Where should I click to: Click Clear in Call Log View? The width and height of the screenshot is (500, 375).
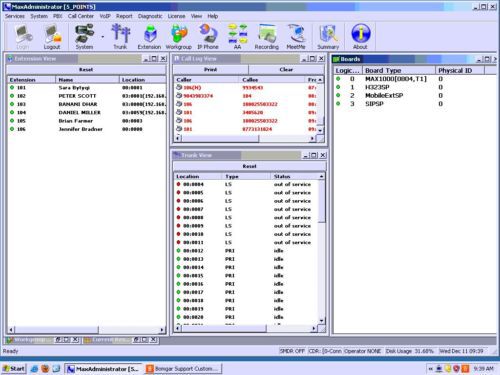[x=286, y=69]
